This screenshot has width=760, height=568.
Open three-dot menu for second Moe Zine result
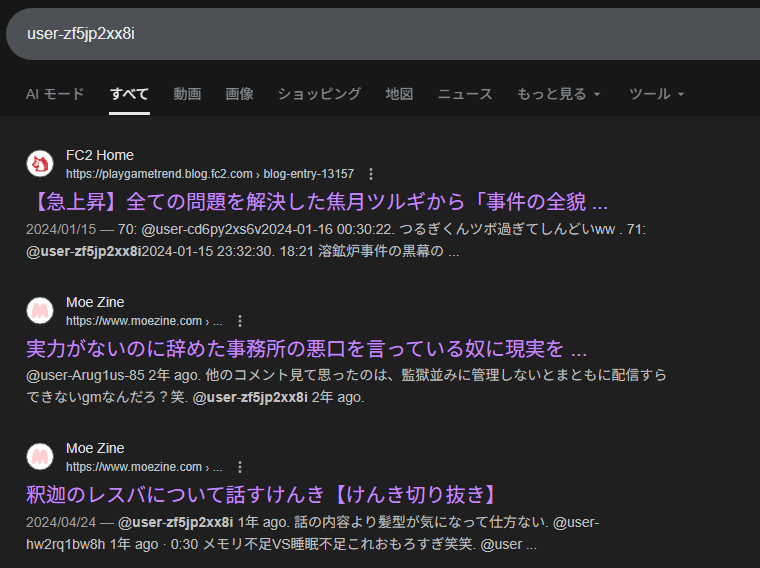pos(239,467)
